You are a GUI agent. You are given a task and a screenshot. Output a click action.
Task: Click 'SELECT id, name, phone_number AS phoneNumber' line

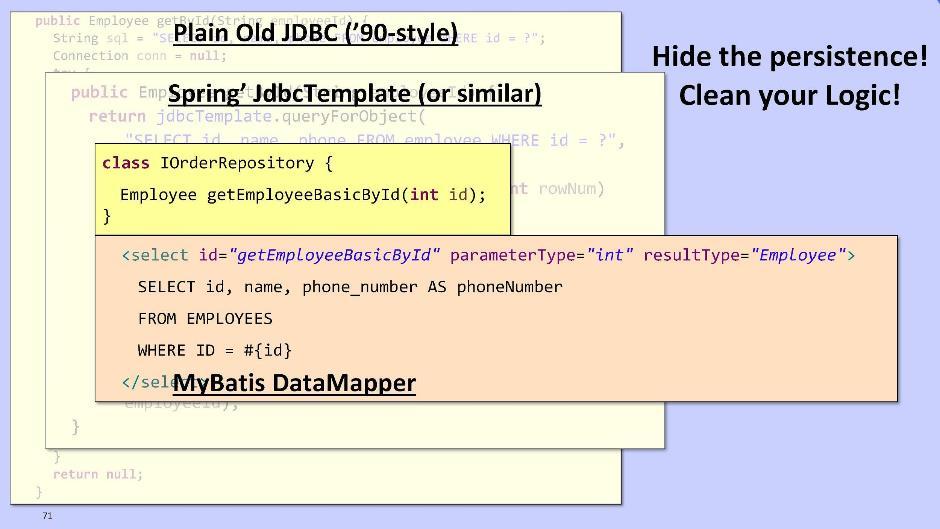click(350, 287)
